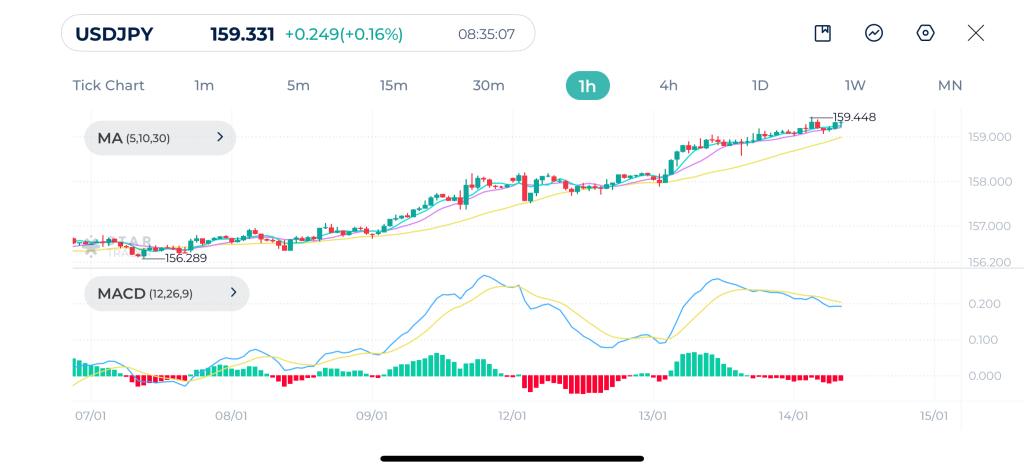
Task: Choose the 1D timeframe
Action: click(760, 86)
